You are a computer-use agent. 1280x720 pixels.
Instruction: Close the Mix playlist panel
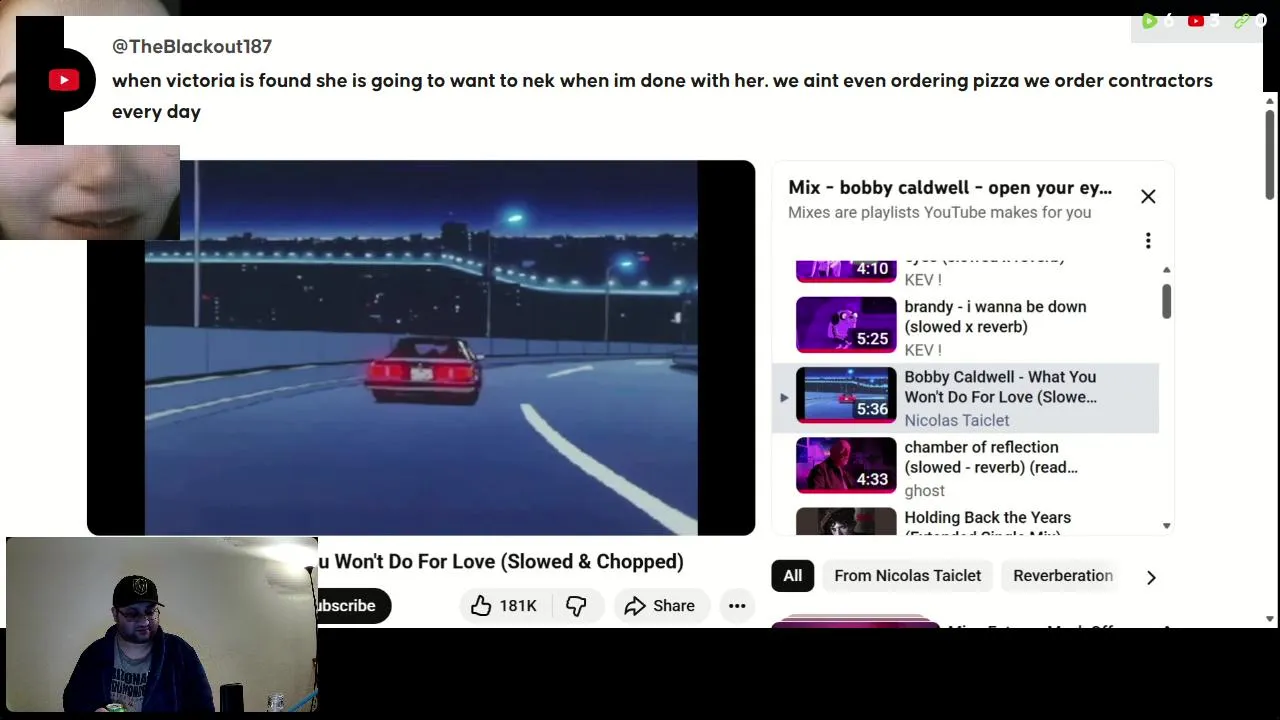pos(1148,197)
